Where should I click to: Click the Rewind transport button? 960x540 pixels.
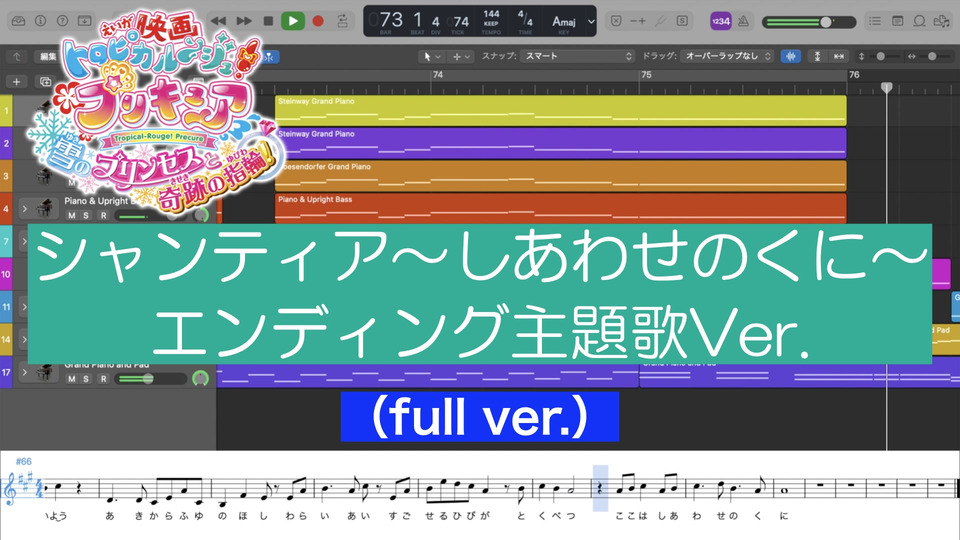[x=218, y=21]
